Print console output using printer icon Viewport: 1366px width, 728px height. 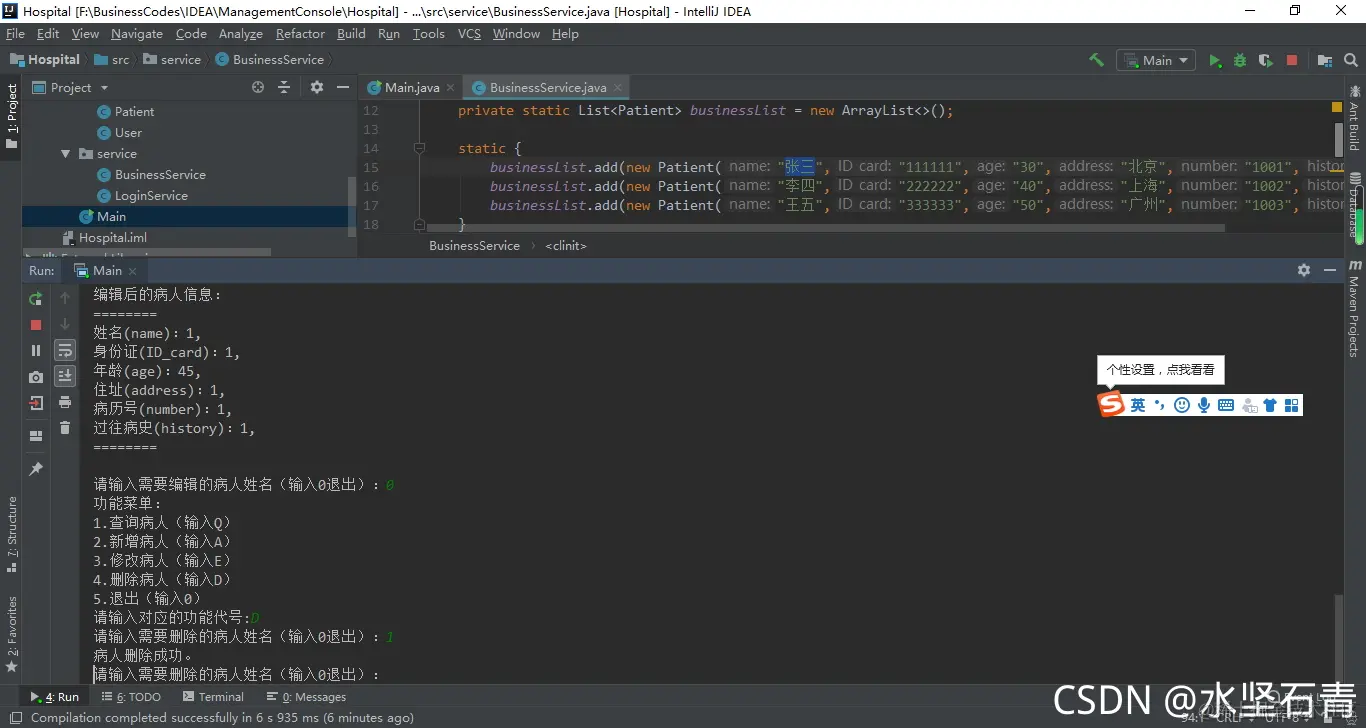point(65,402)
